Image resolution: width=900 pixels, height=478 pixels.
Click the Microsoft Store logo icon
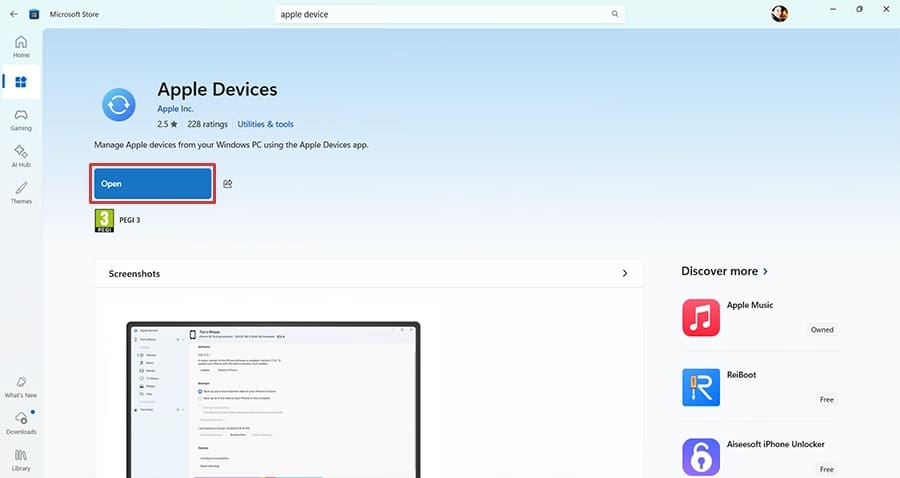[x=34, y=14]
